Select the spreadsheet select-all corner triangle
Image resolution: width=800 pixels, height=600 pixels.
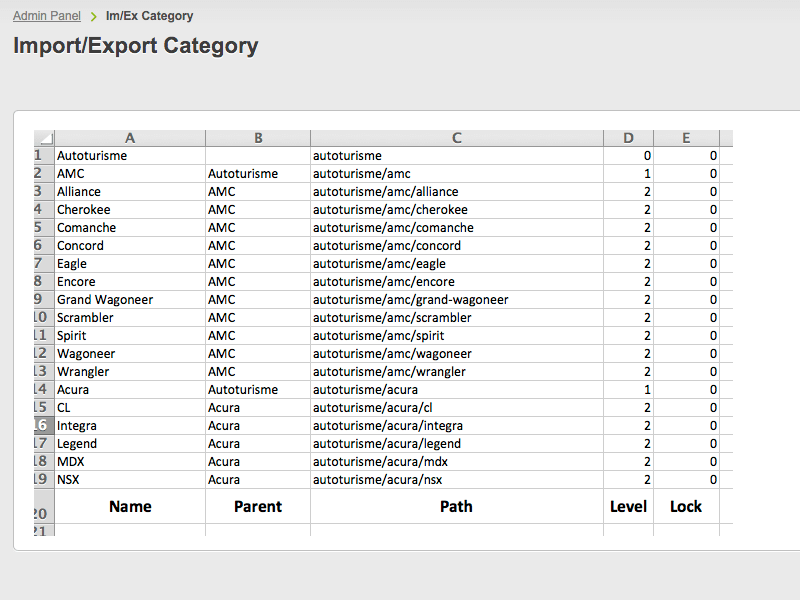point(46,138)
